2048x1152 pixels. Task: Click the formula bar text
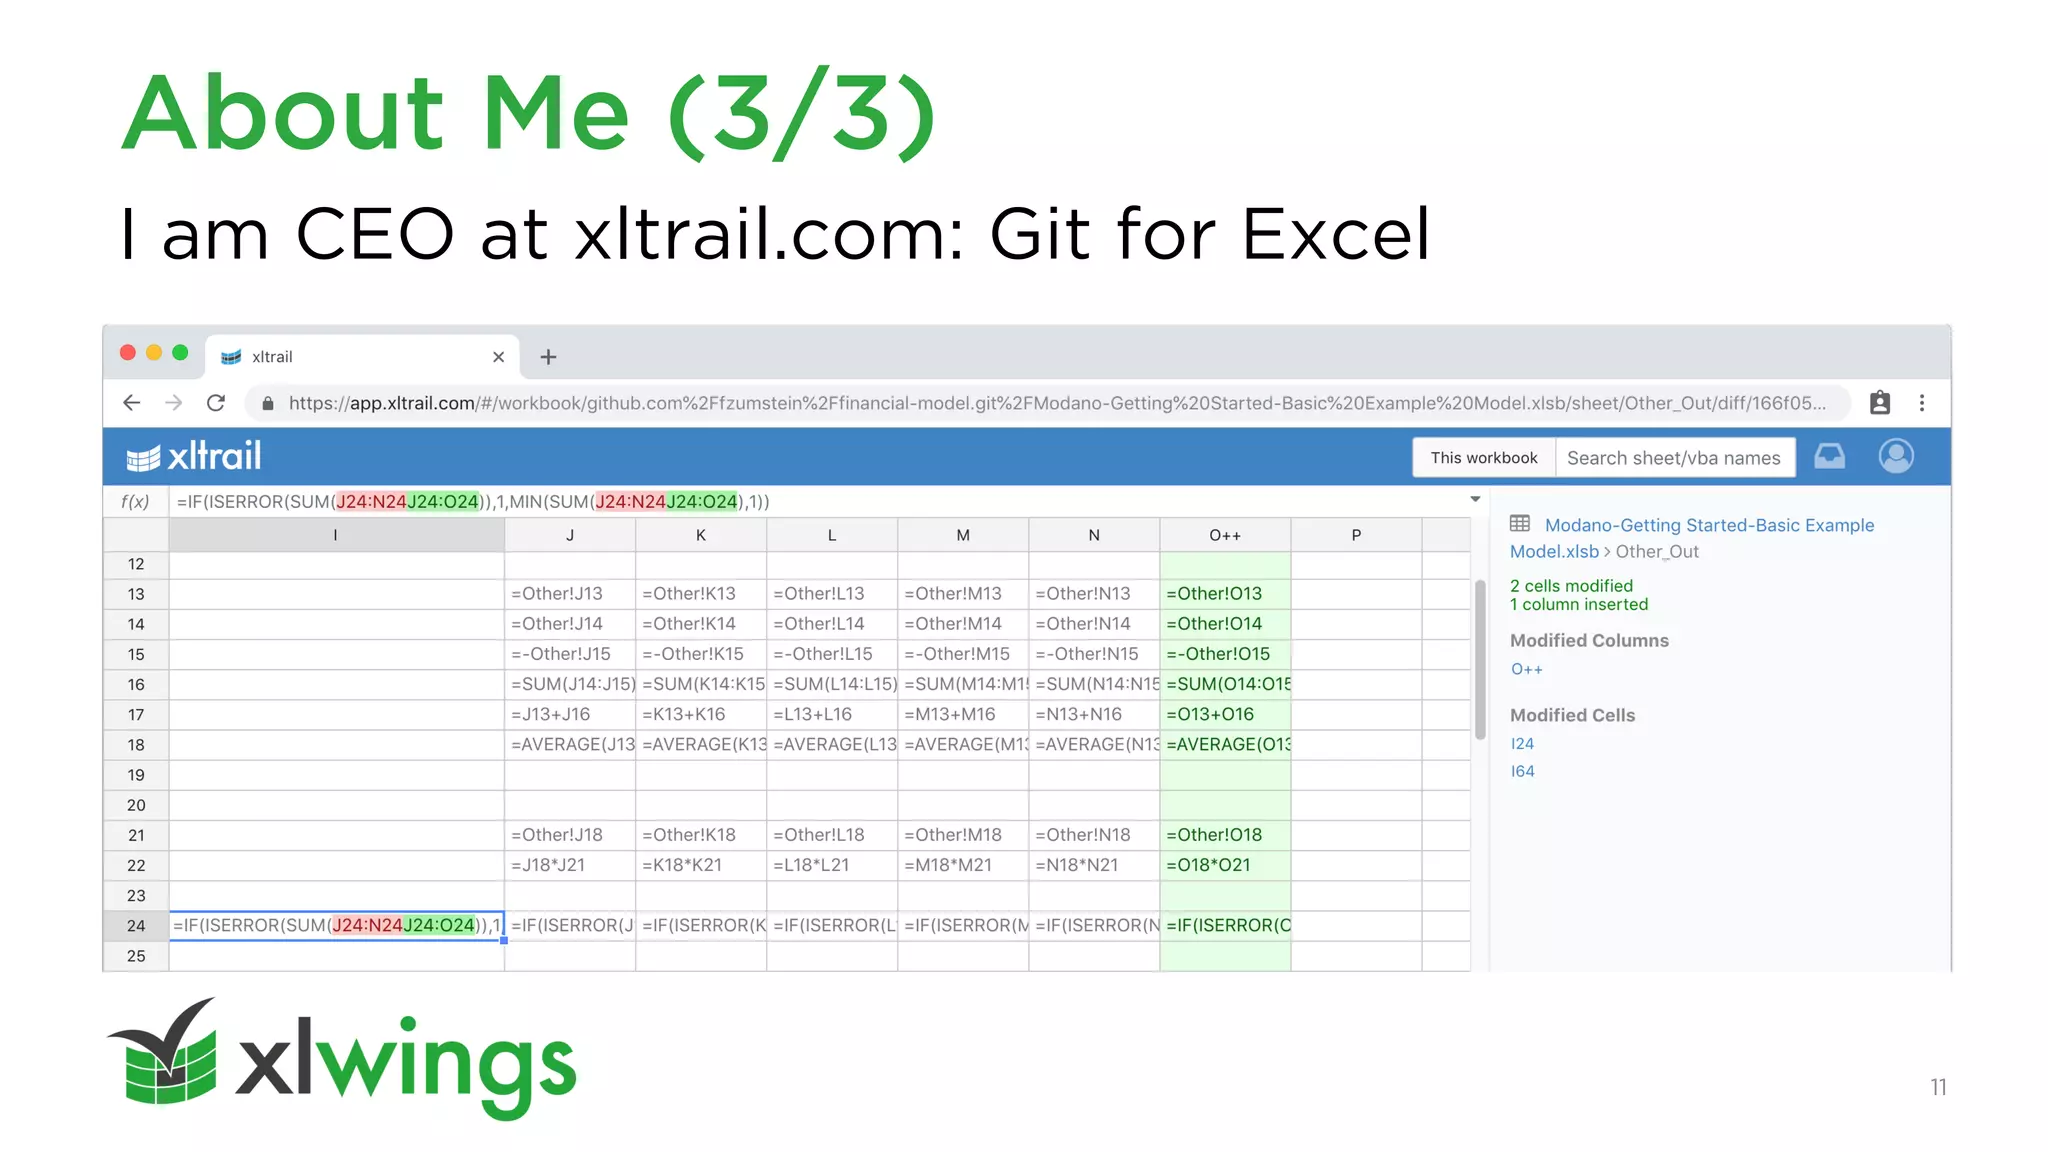click(473, 501)
